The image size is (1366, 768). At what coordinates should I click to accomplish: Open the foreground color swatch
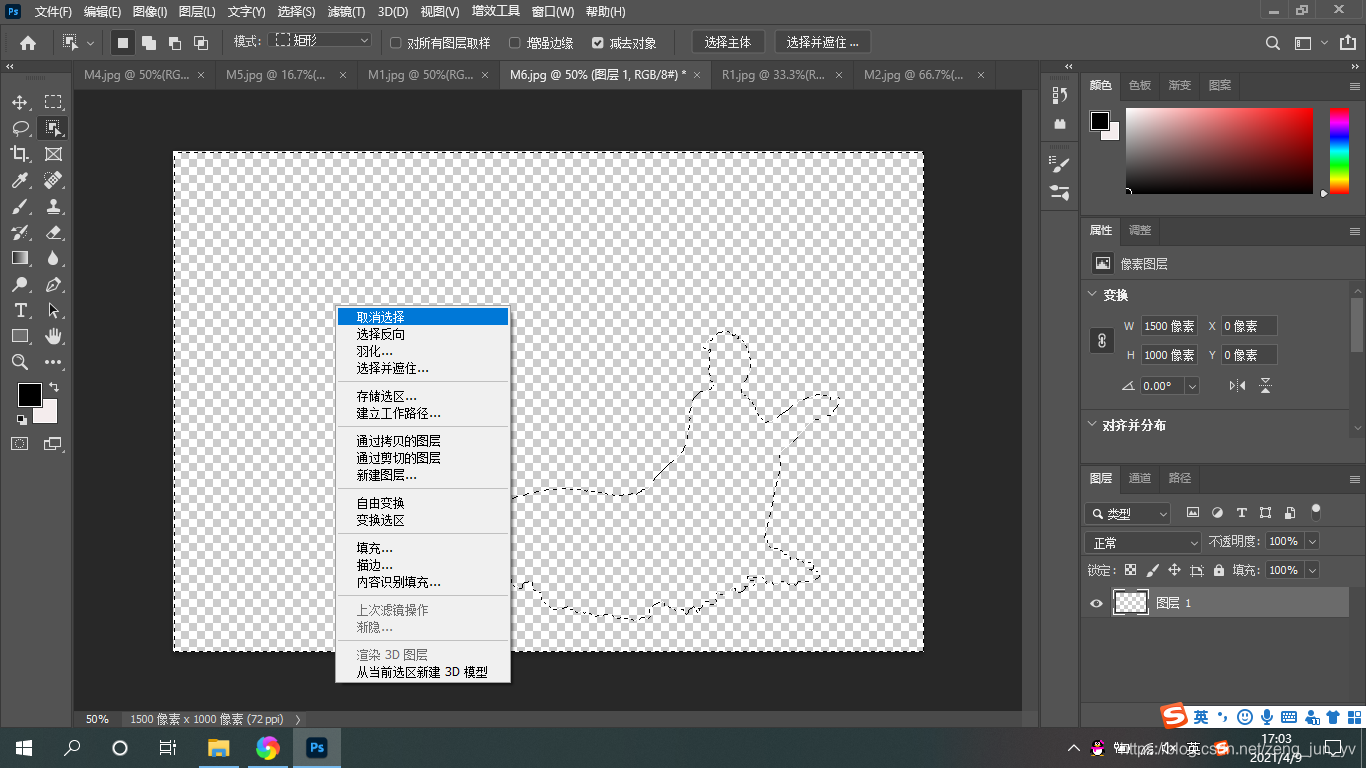pyautogui.click(x=29, y=395)
